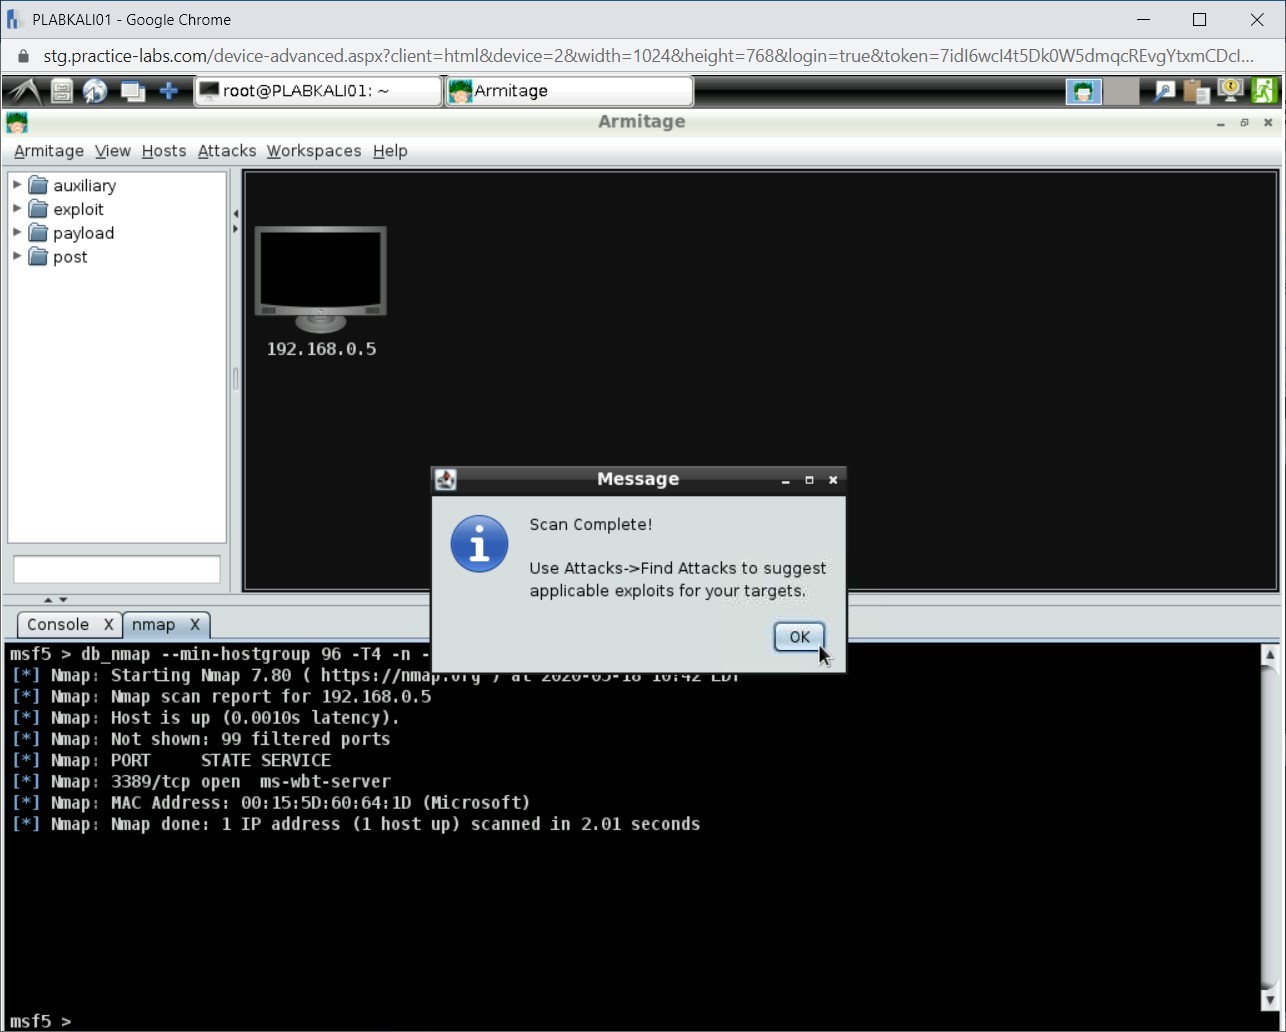The width and height of the screenshot is (1286, 1032).
Task: Switch to the Console tab
Action: [x=58, y=624]
